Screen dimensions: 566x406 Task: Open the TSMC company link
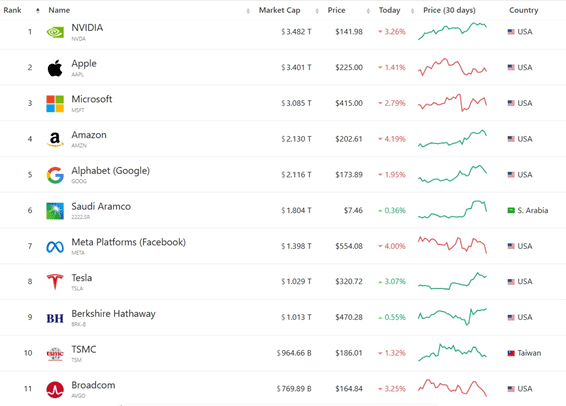[x=84, y=349]
